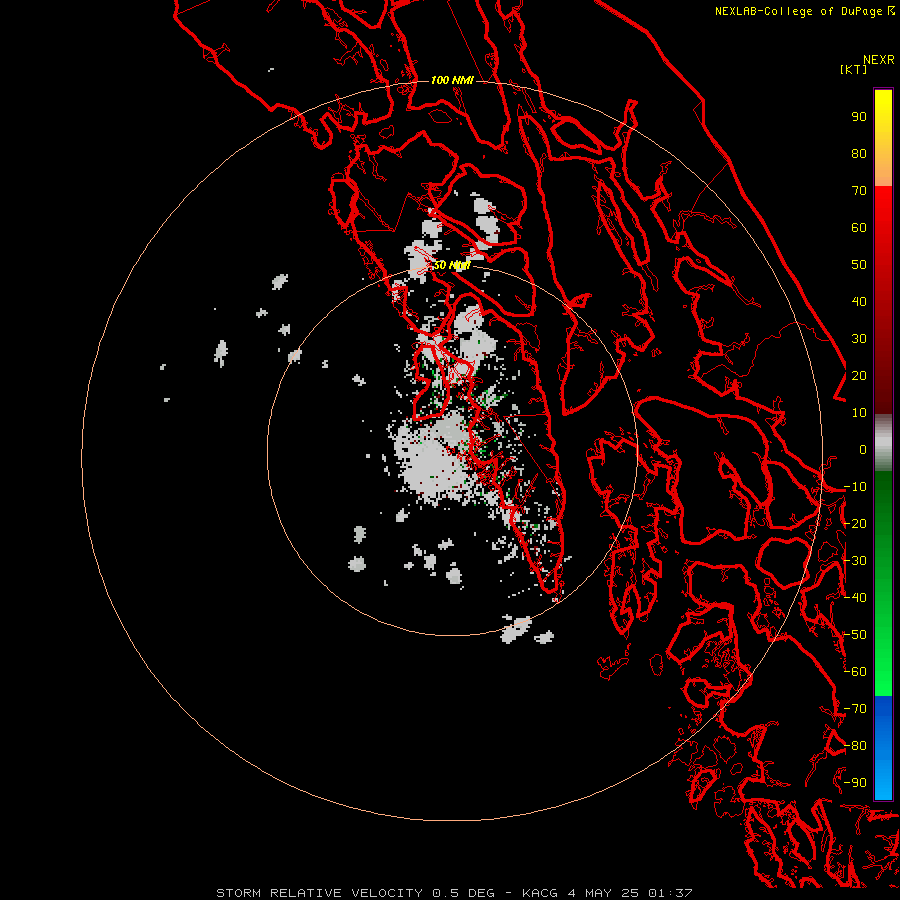The height and width of the screenshot is (900, 900).
Task: Pick the yellow-orange top segment of the velocity color bar
Action: click(x=883, y=138)
